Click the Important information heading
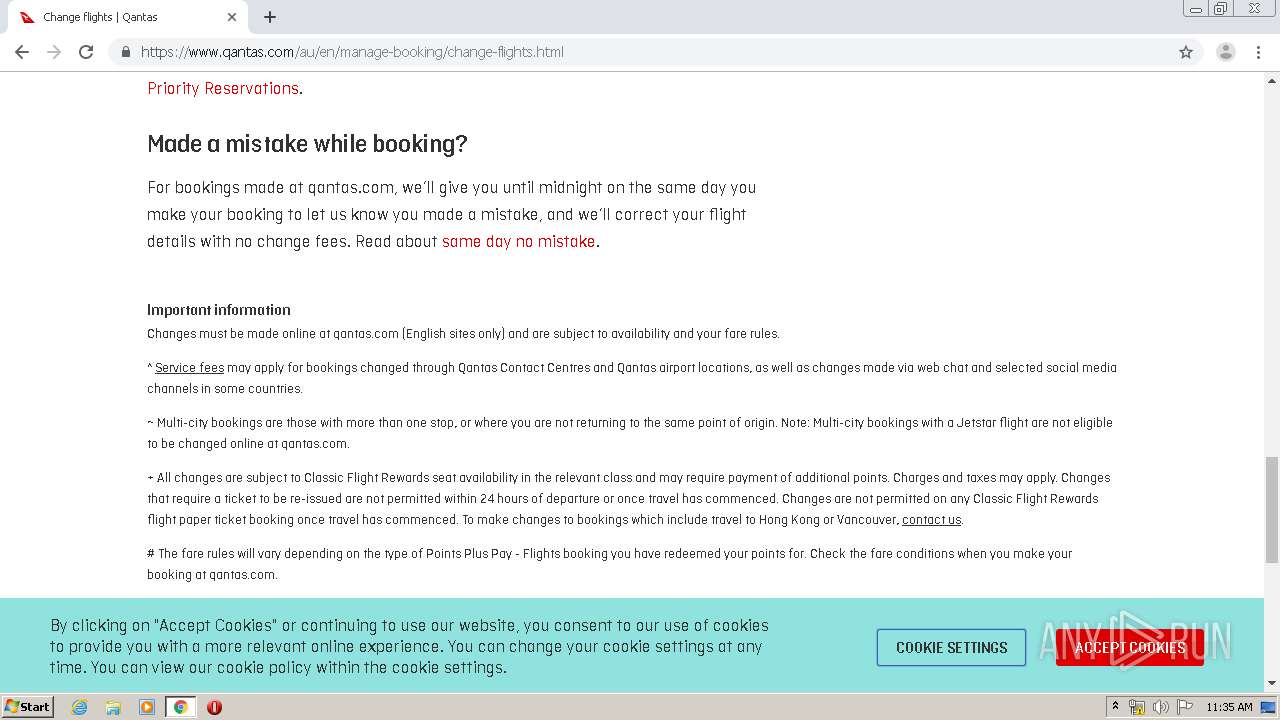Viewport: 1280px width, 720px height. click(219, 310)
